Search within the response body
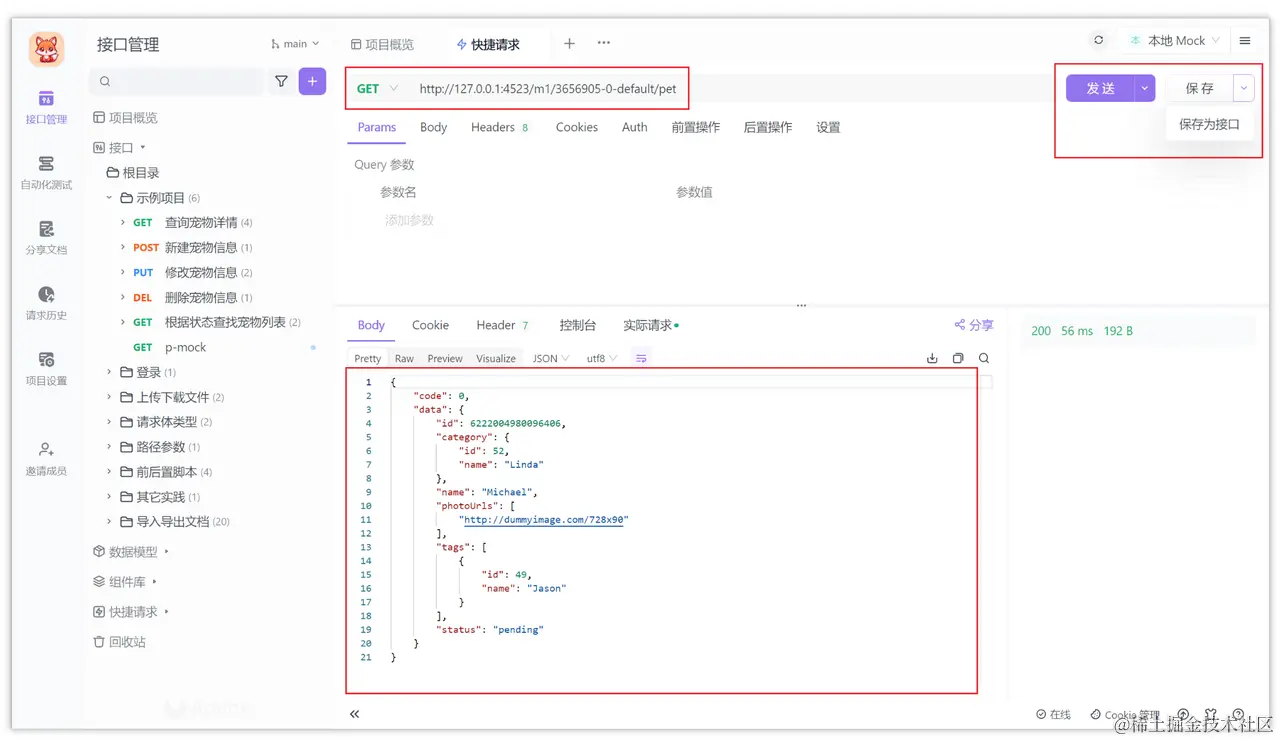The image size is (1280, 741). point(984,358)
